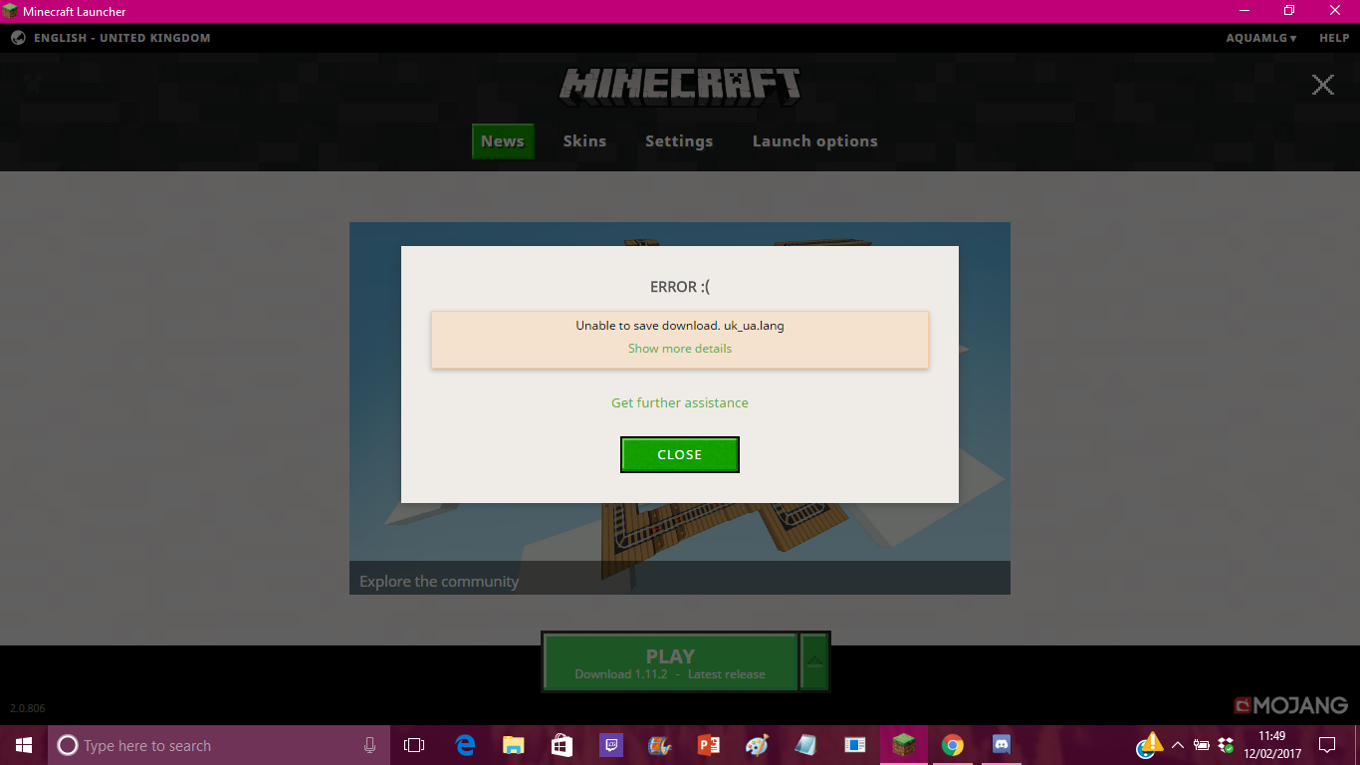Click the Get further assistance link
This screenshot has height=765, width=1360.
[680, 402]
